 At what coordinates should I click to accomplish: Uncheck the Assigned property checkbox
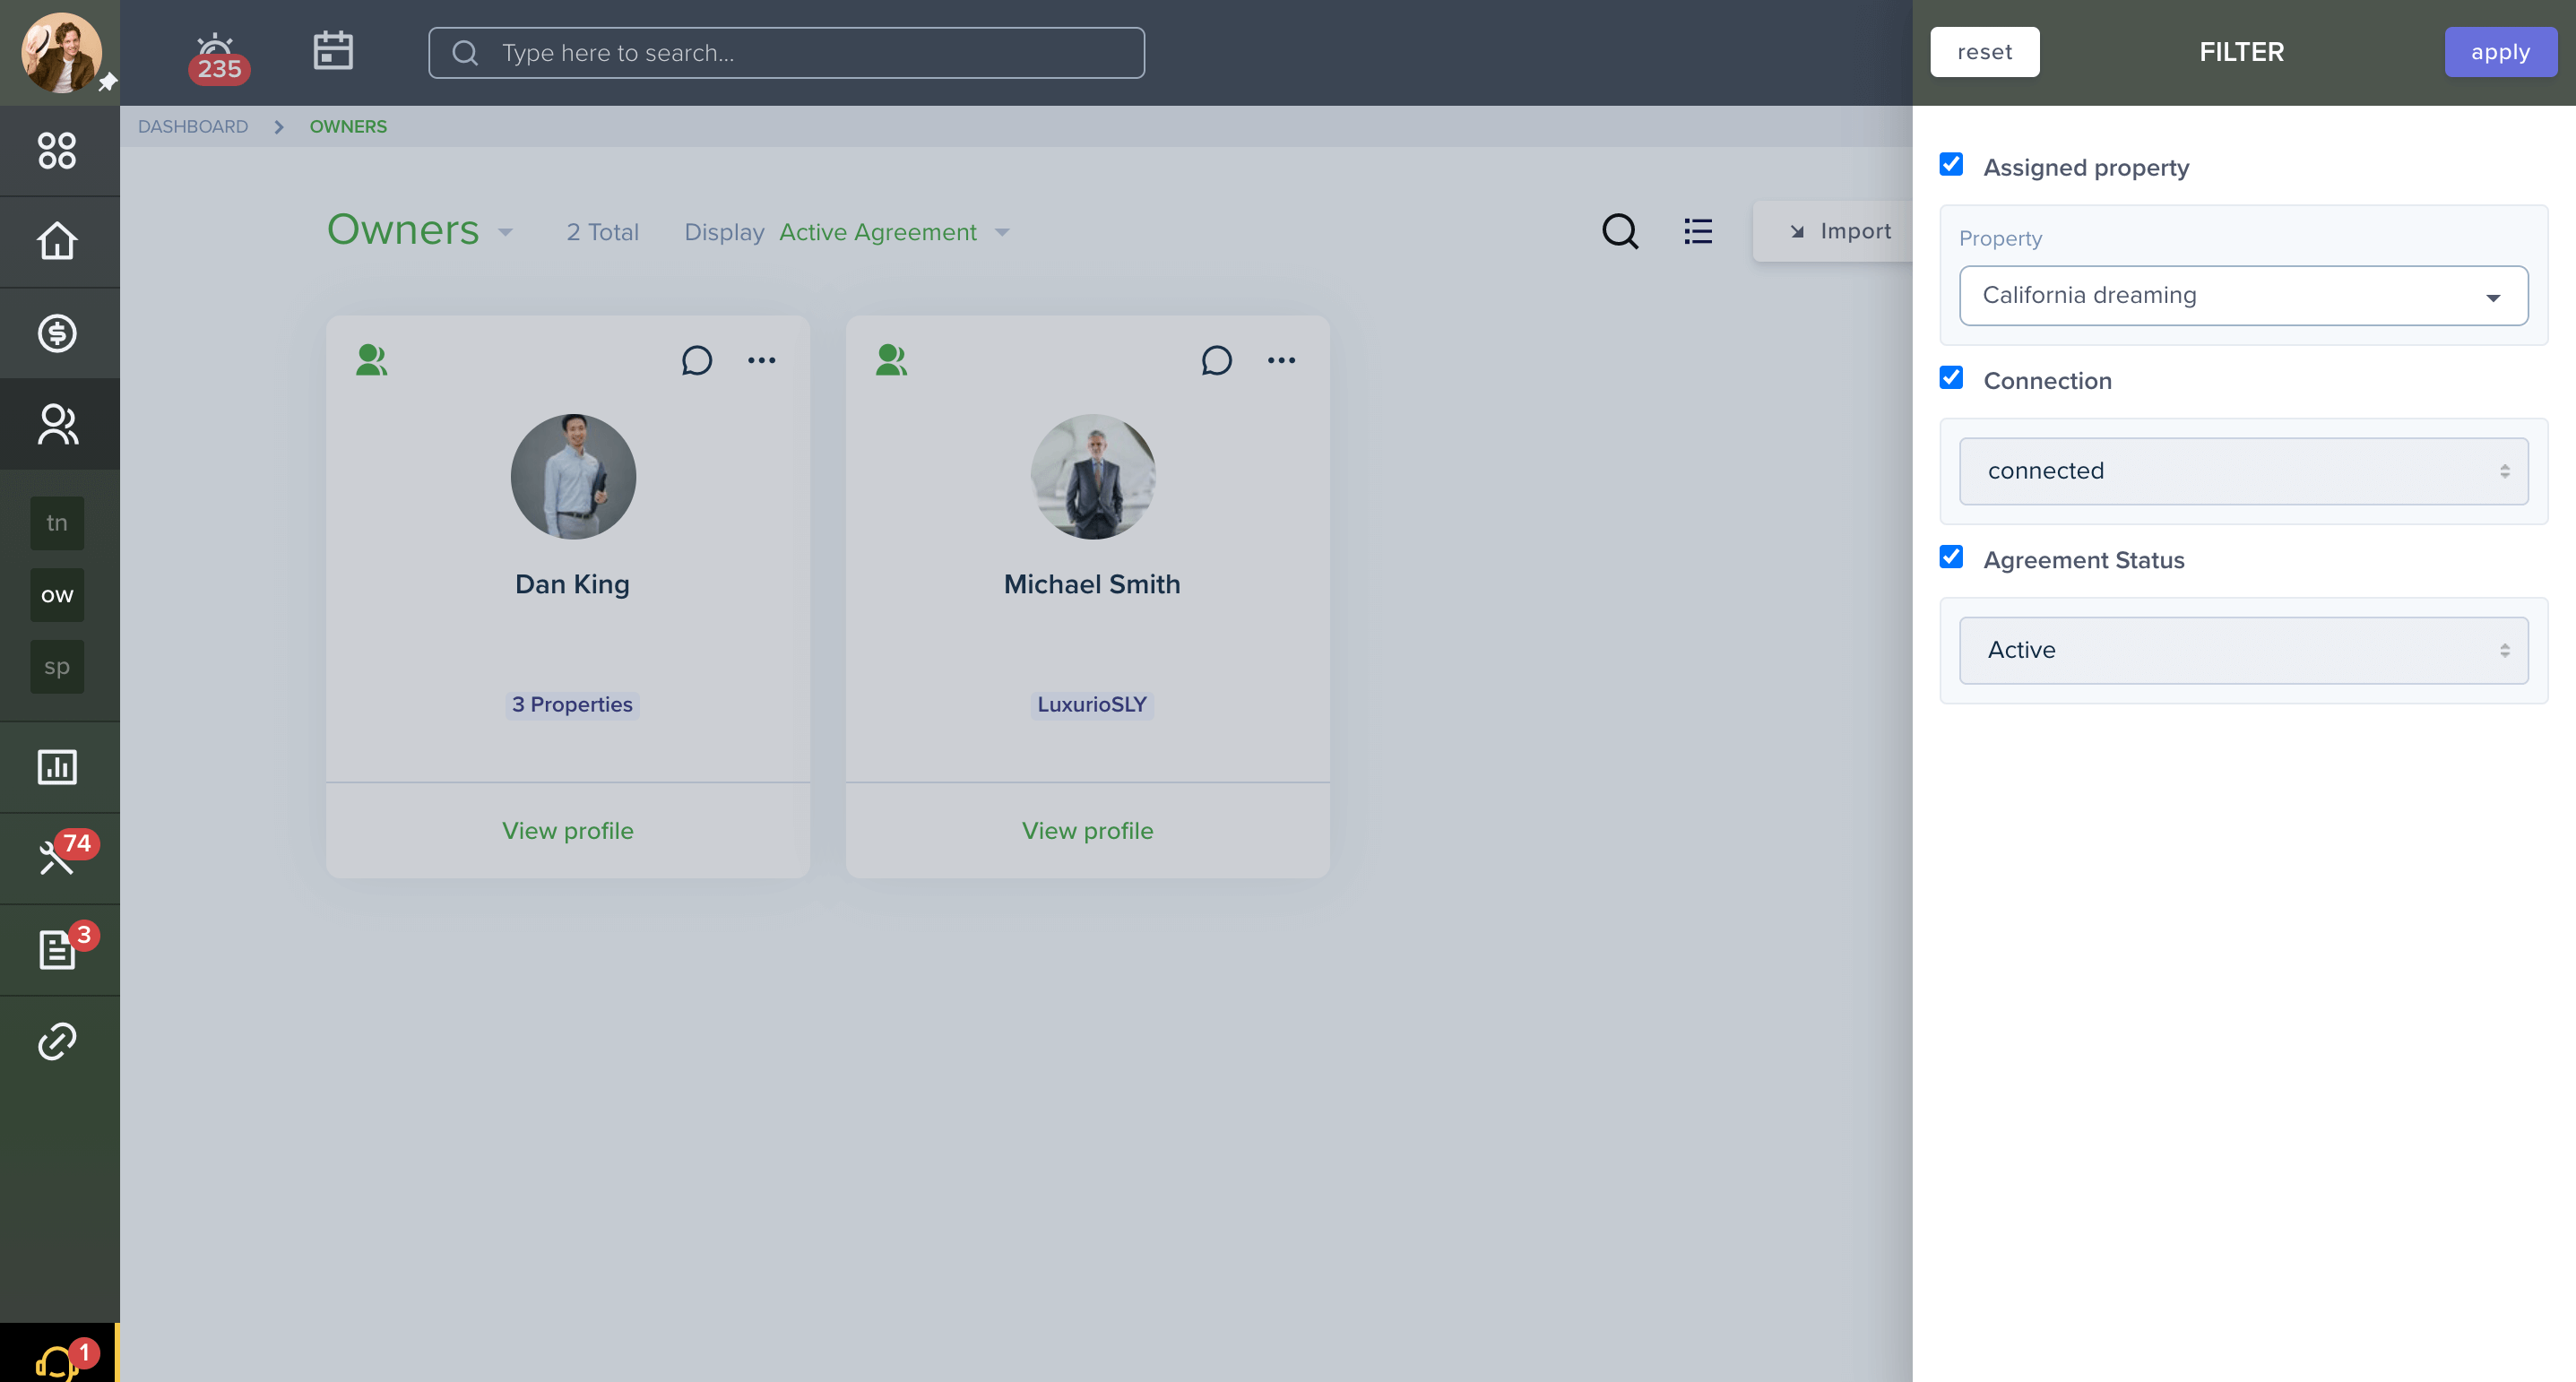click(1951, 164)
